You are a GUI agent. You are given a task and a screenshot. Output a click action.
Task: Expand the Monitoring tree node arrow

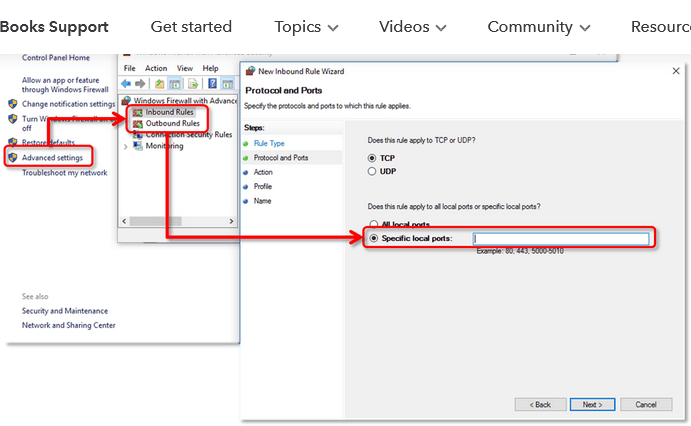pos(126,146)
